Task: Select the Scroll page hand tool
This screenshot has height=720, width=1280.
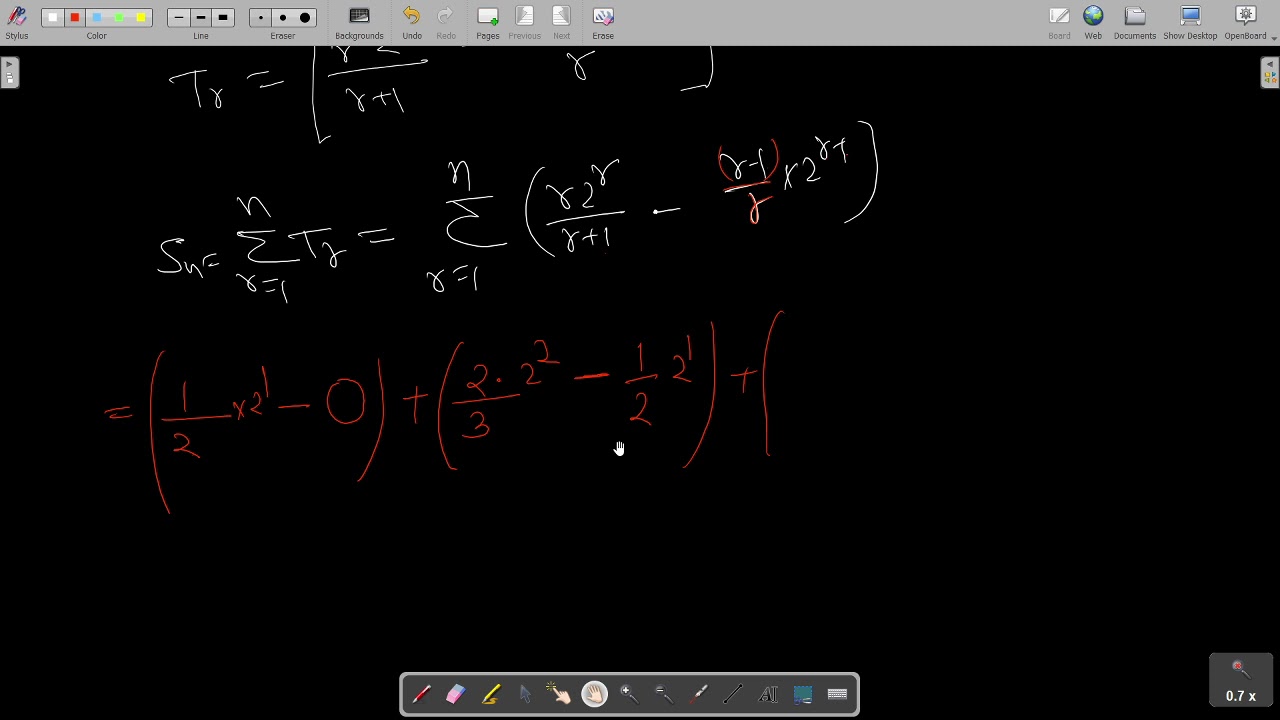Action: [594, 694]
